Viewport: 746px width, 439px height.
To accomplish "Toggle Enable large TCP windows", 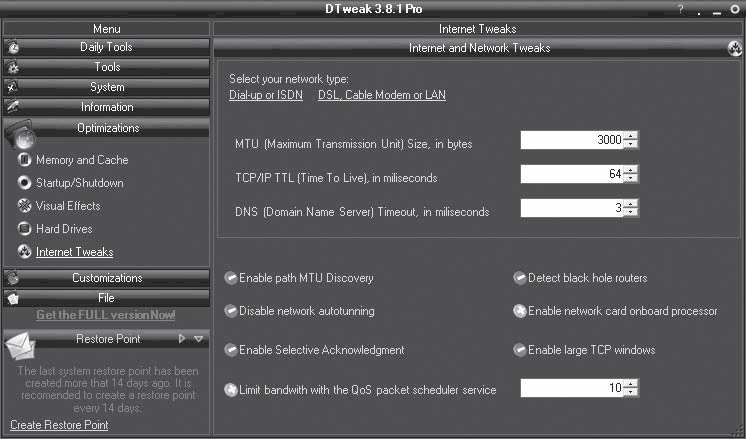I will (x=520, y=350).
